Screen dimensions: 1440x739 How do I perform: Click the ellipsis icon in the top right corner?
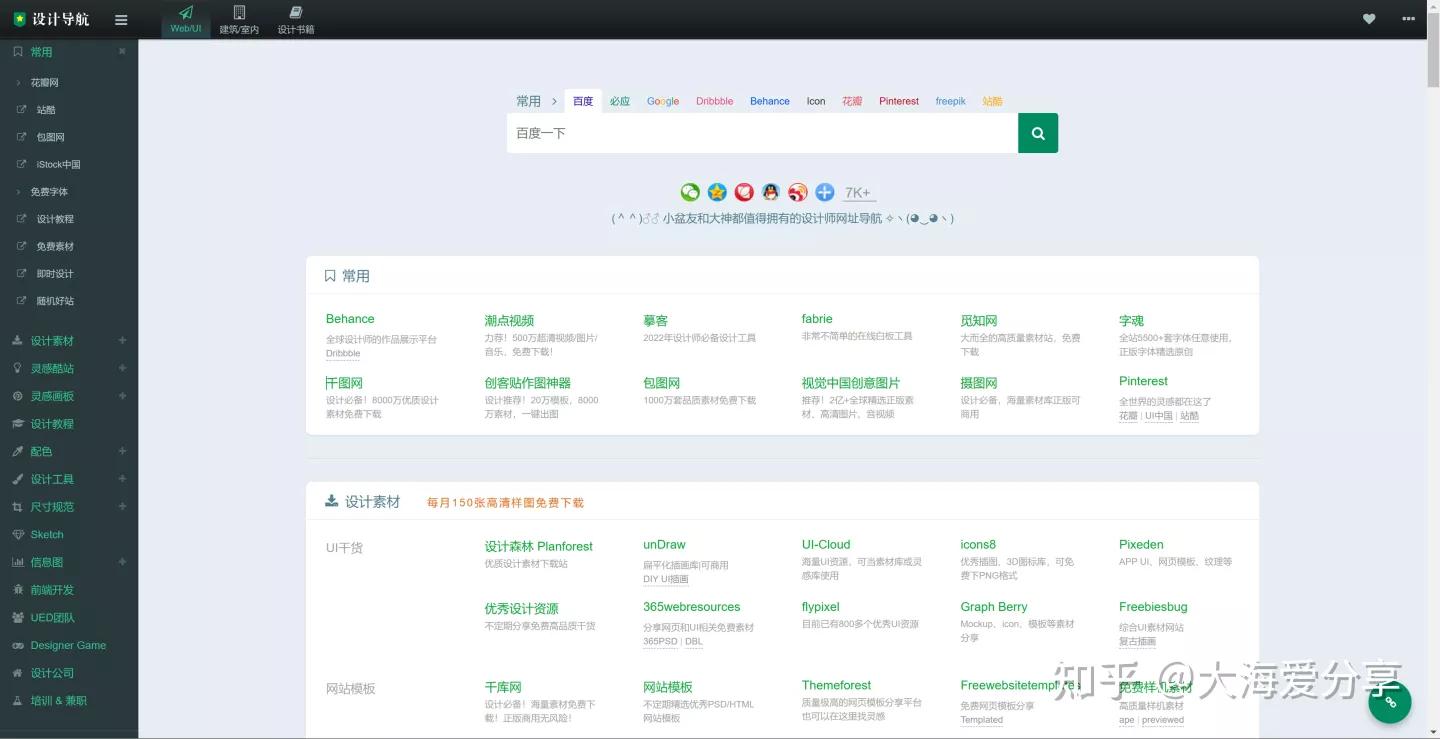point(1408,18)
